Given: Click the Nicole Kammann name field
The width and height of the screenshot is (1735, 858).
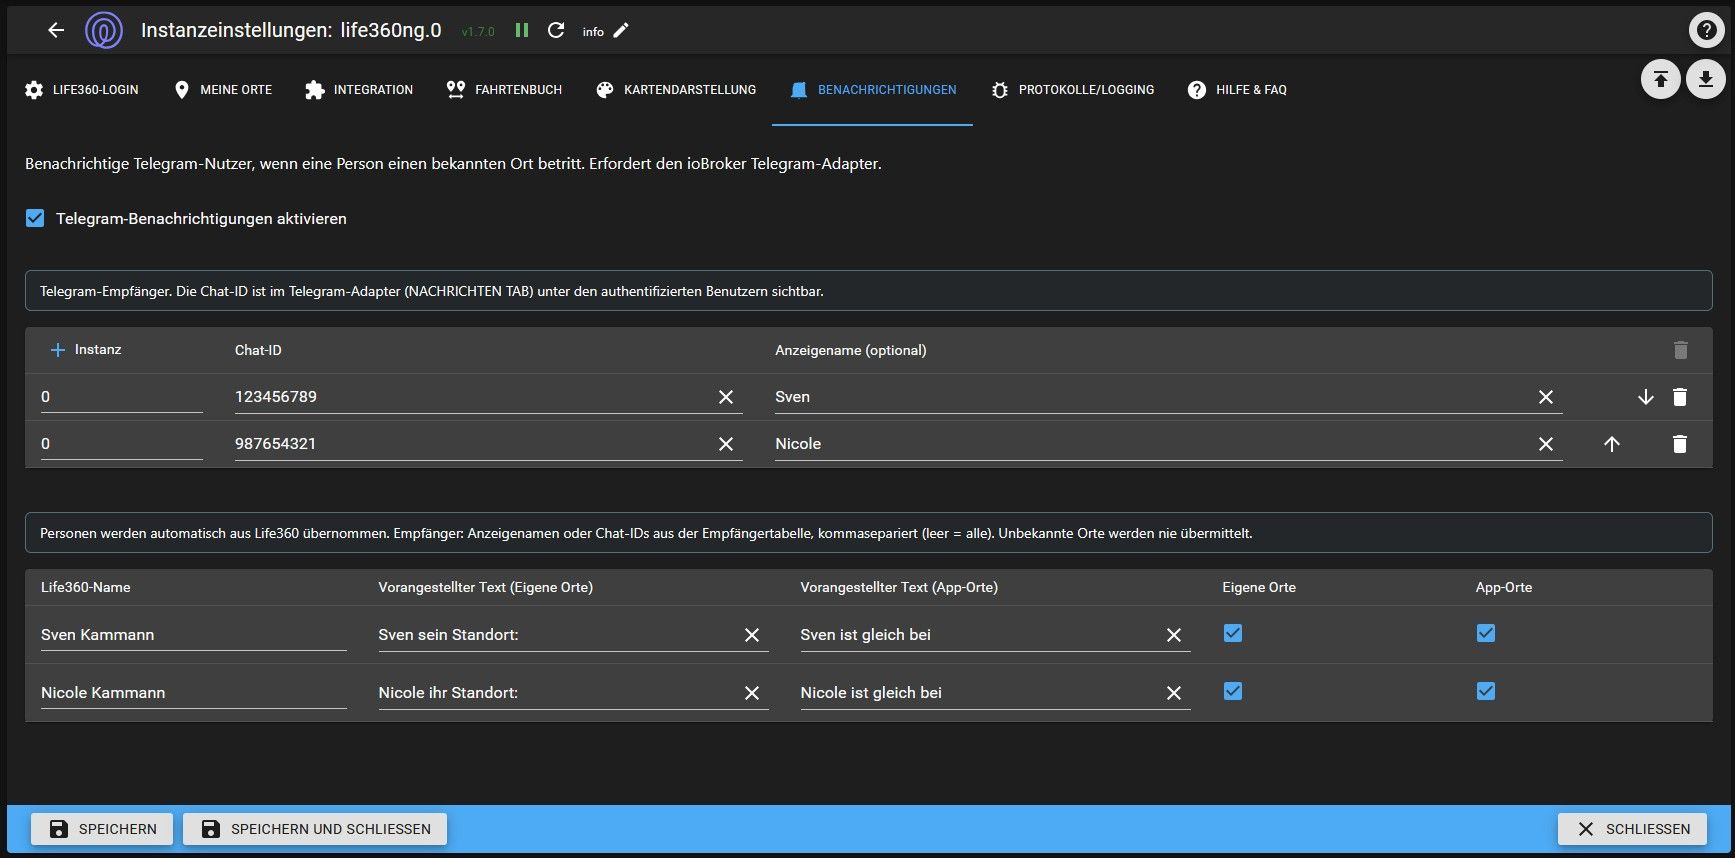Looking at the screenshot, I should 194,693.
